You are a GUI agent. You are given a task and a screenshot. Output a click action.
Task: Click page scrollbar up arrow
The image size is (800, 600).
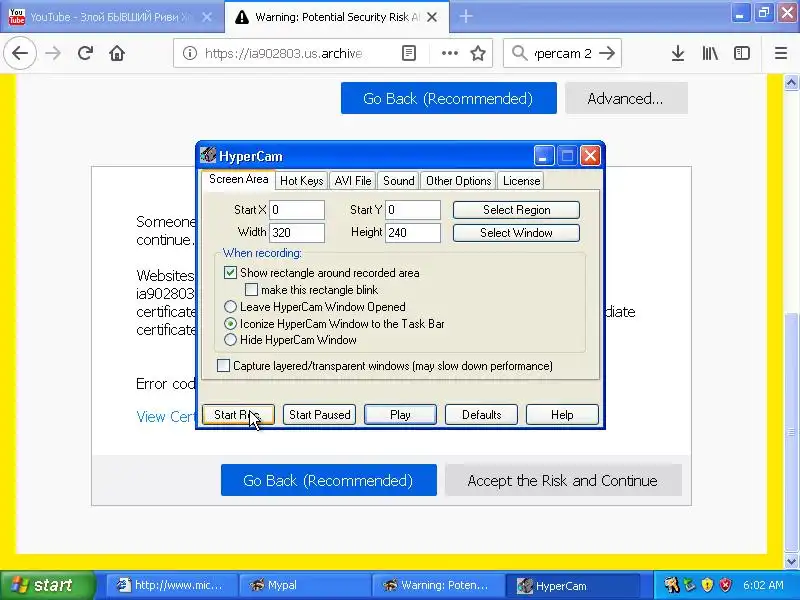pos(791,82)
